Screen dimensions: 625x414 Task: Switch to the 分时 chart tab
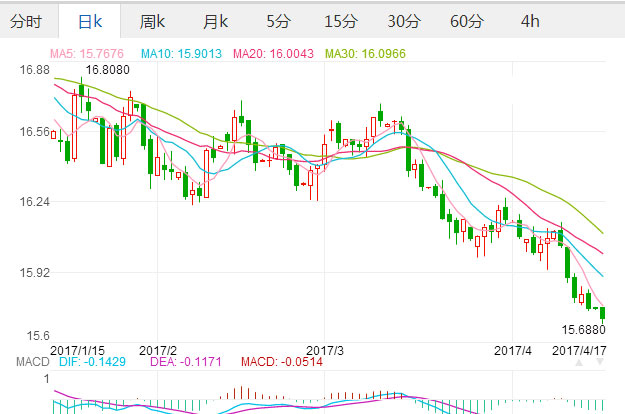point(26,21)
